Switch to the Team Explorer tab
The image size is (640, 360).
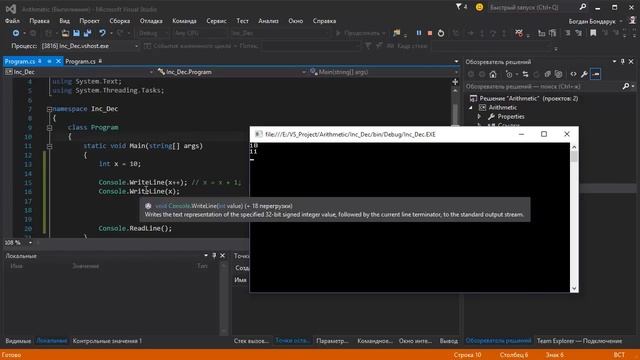[x=579, y=341]
